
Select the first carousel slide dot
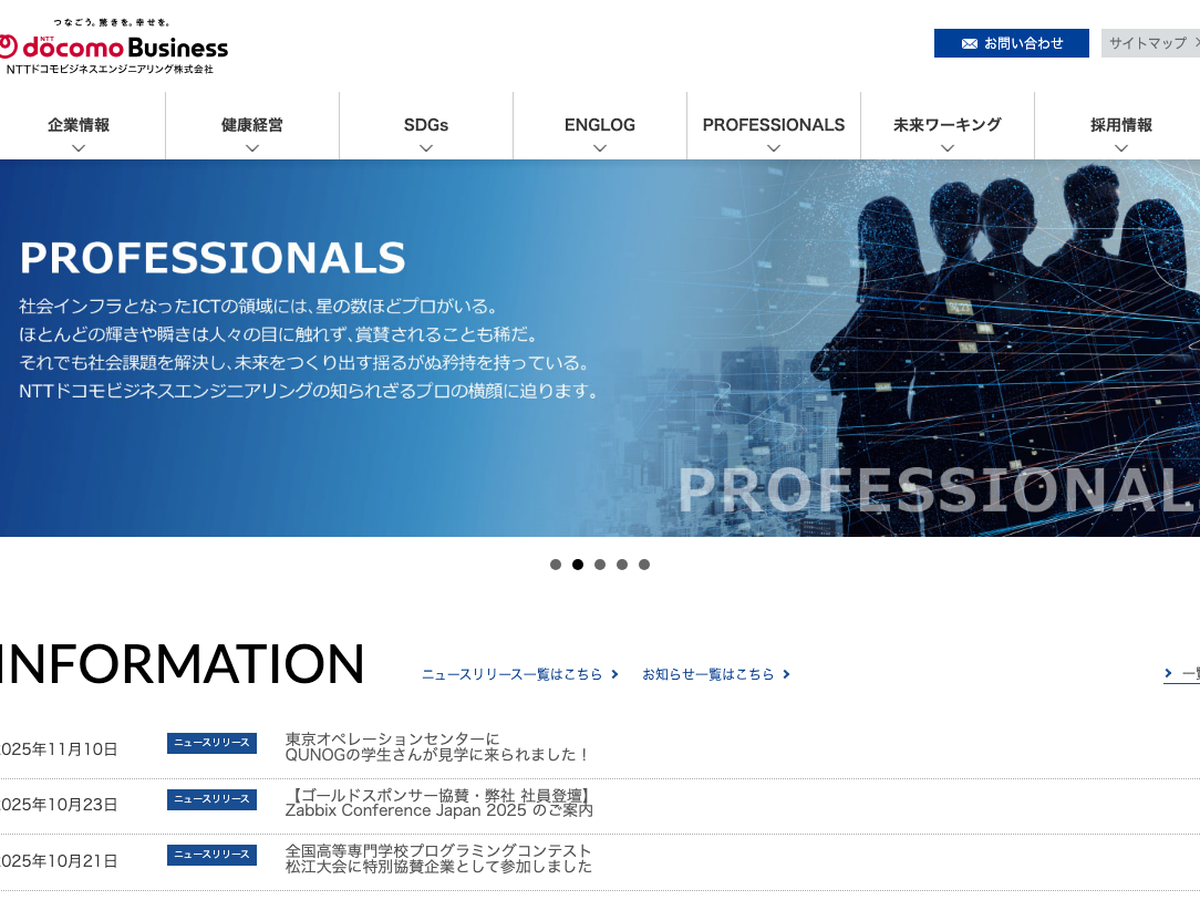[x=555, y=564]
